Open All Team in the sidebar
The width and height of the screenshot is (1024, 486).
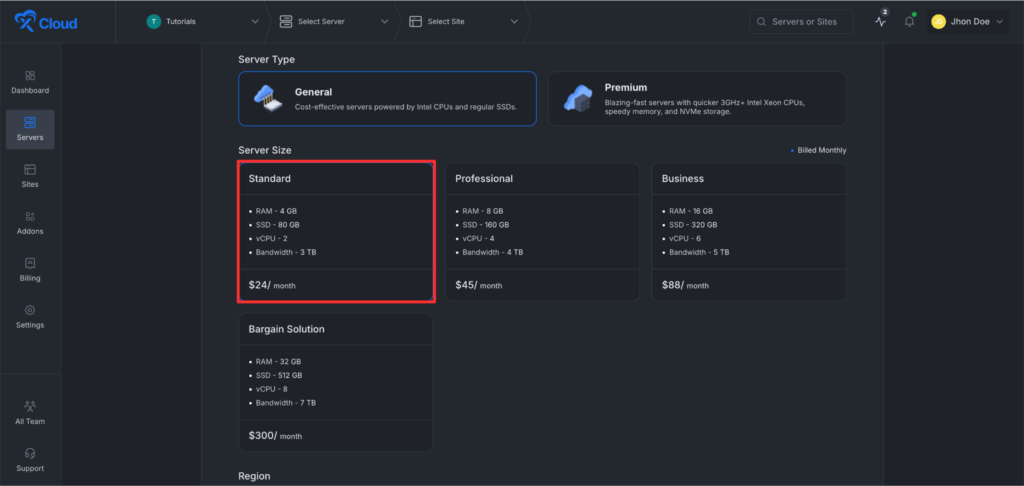coord(30,407)
